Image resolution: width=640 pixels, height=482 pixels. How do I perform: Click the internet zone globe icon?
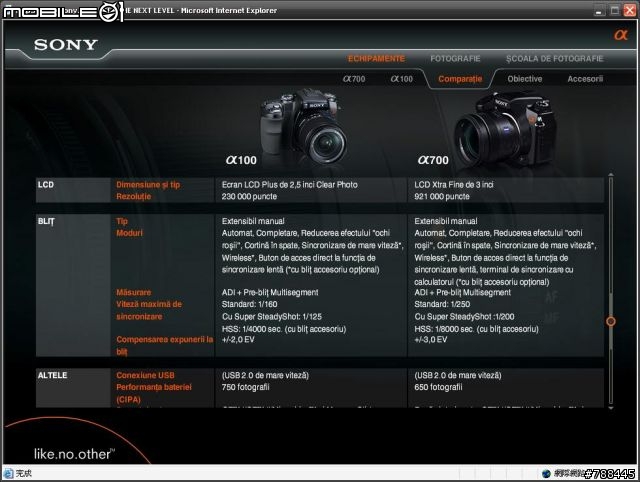click(546, 473)
